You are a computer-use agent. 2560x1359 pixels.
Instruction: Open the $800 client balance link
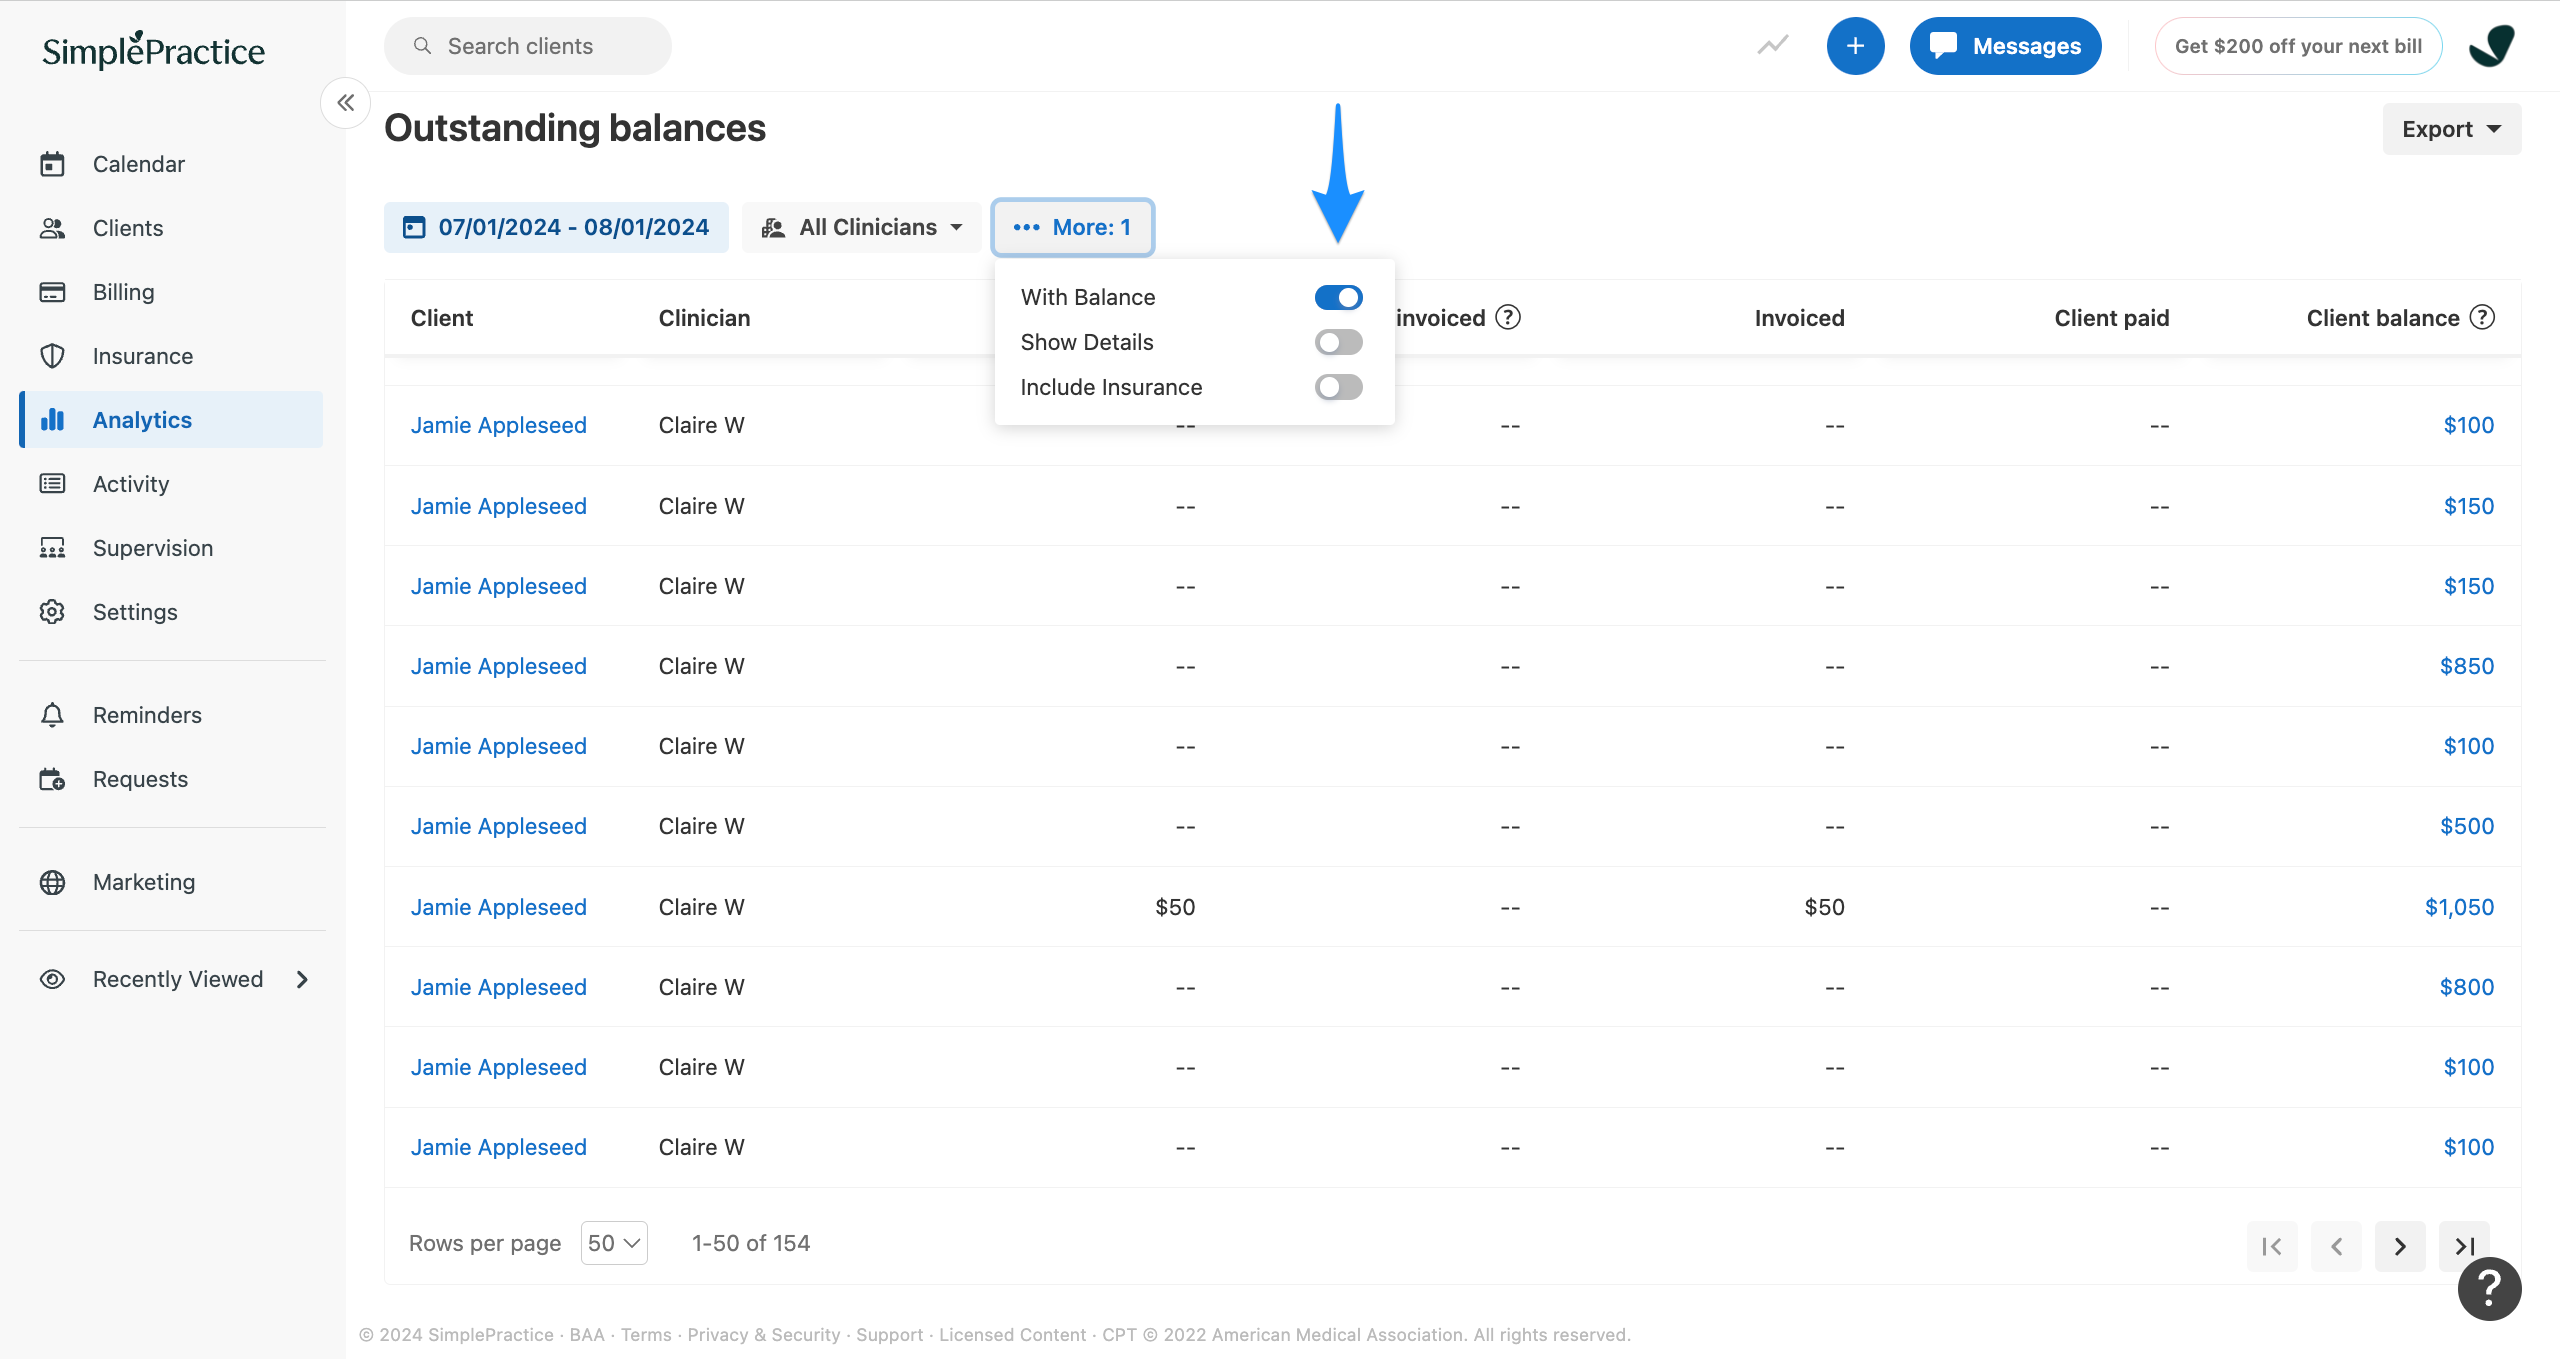(x=2467, y=987)
